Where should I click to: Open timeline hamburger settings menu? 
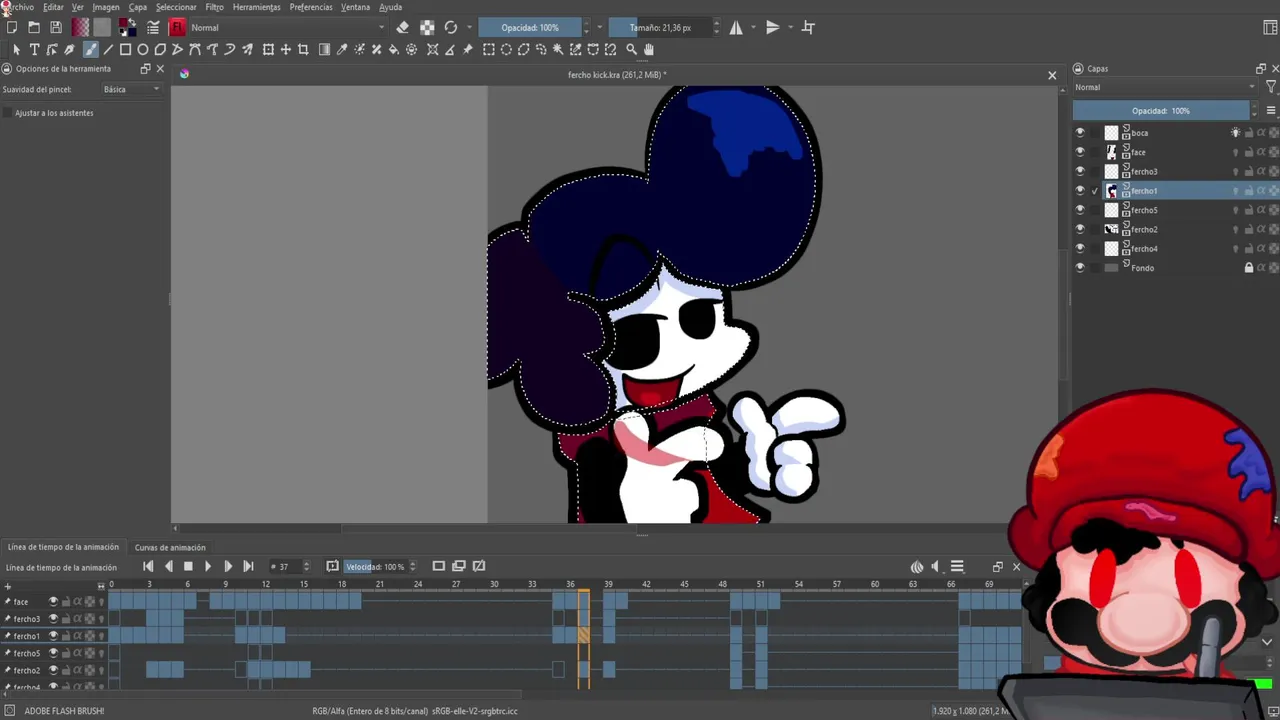(957, 567)
